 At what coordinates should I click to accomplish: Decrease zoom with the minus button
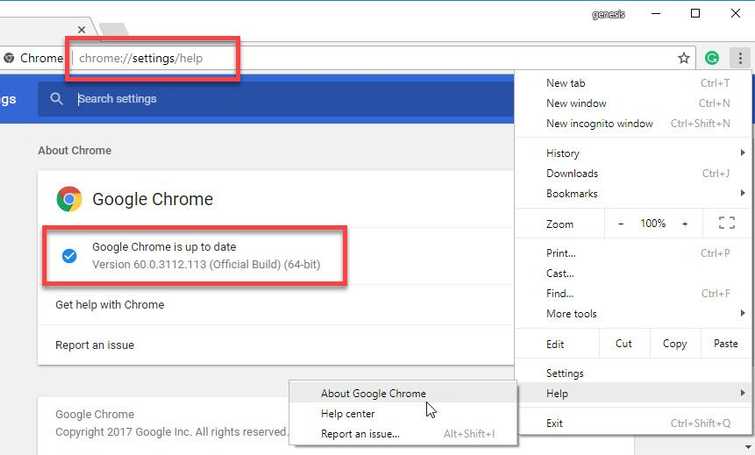(621, 223)
